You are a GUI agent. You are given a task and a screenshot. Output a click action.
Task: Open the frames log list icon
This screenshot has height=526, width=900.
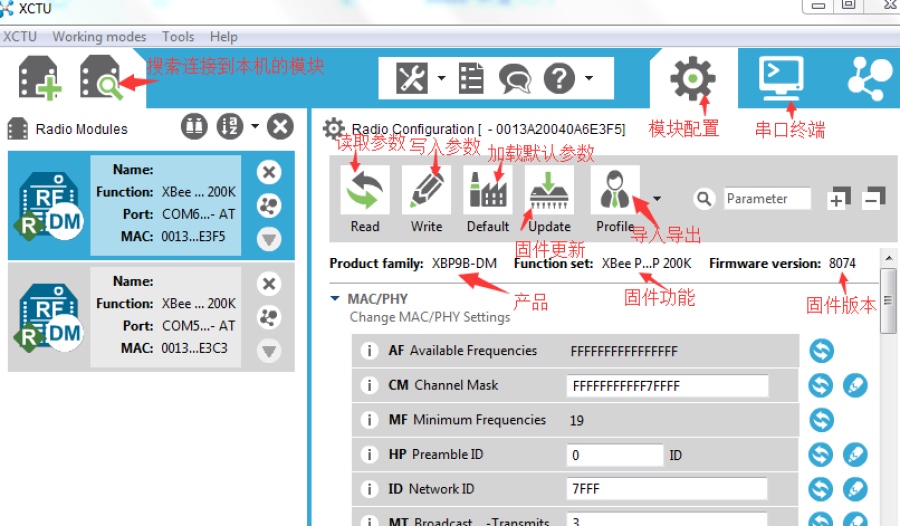(x=471, y=78)
